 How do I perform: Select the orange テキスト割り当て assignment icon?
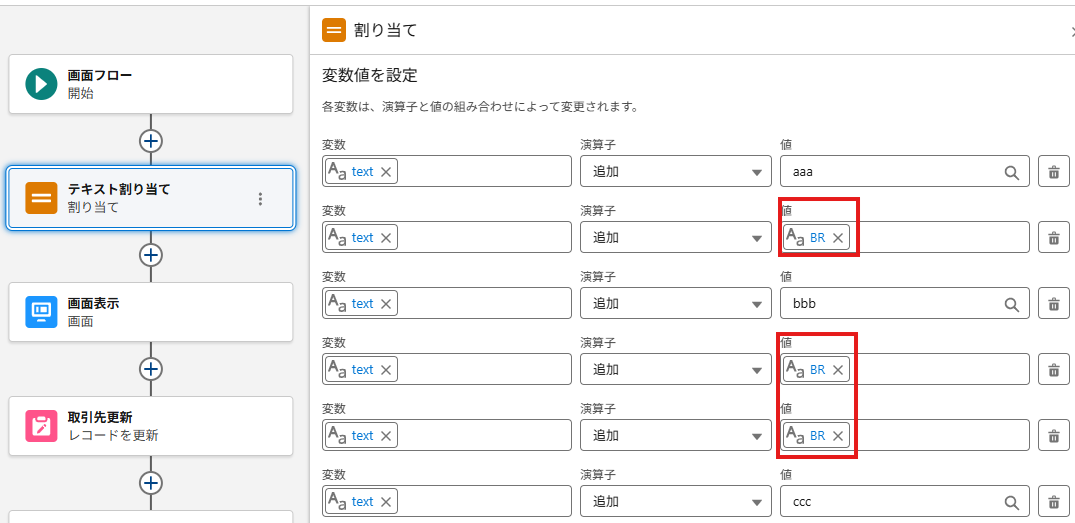point(41,198)
